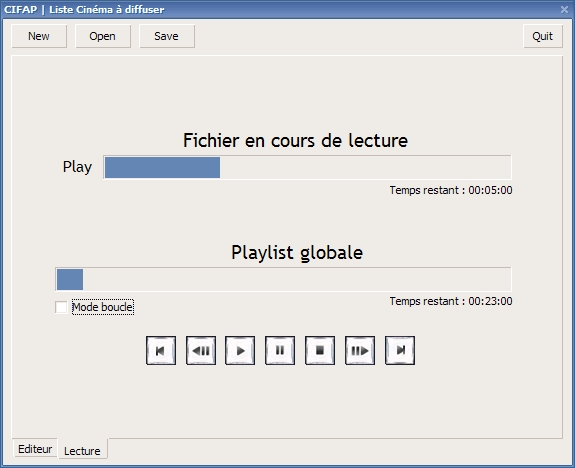Viewport: 575px width, 468px height.
Task: Open a playlist file with Open button
Action: click(x=103, y=36)
